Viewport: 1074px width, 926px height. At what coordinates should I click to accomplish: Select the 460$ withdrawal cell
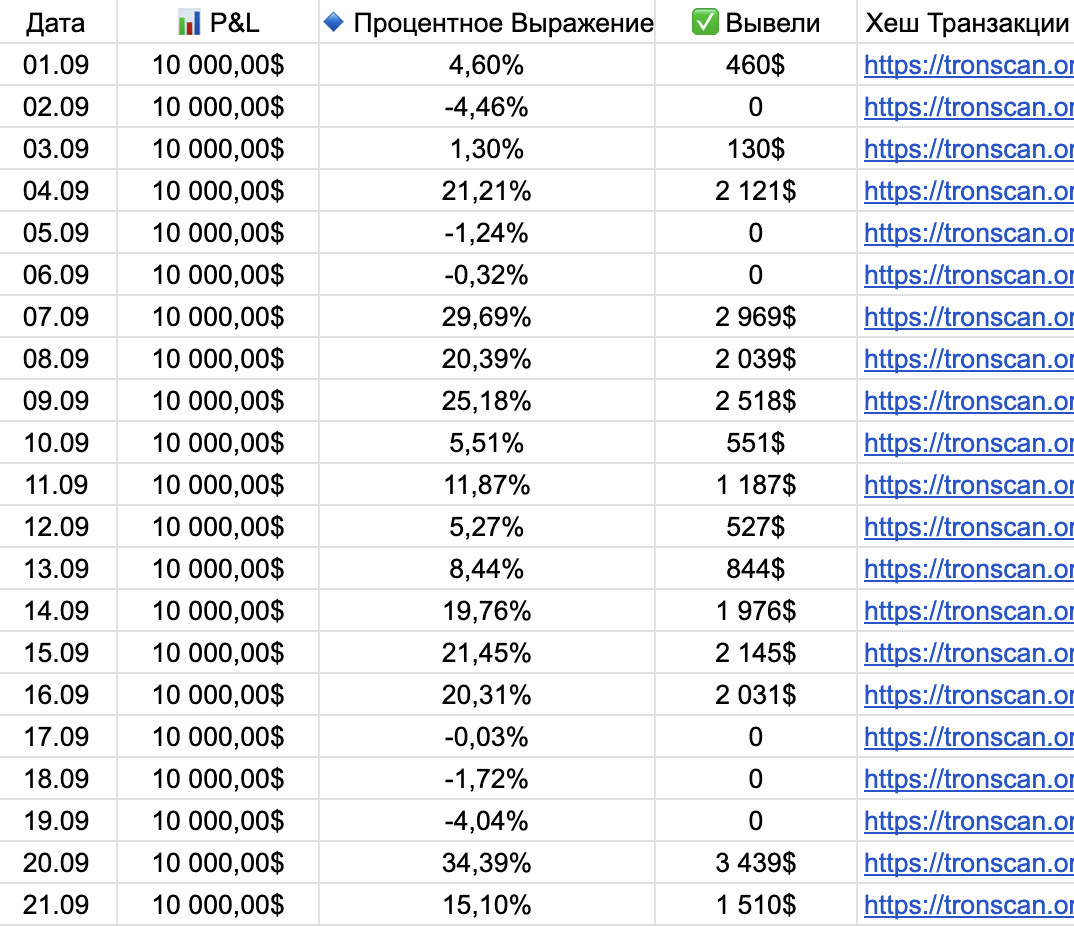pos(755,65)
